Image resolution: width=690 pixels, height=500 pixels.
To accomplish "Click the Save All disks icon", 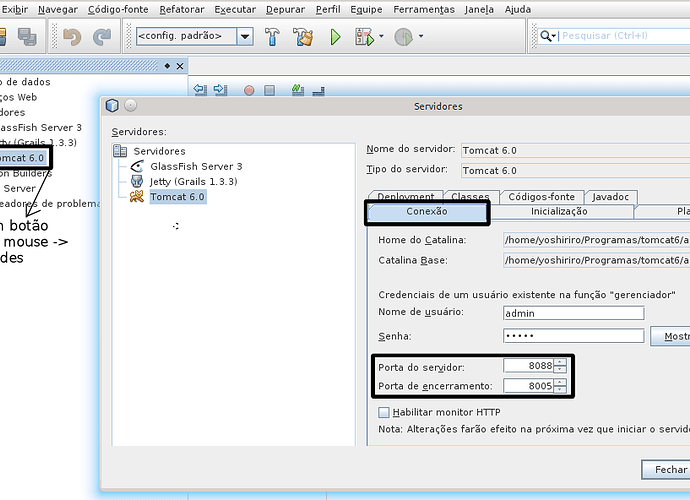I will coord(27,37).
